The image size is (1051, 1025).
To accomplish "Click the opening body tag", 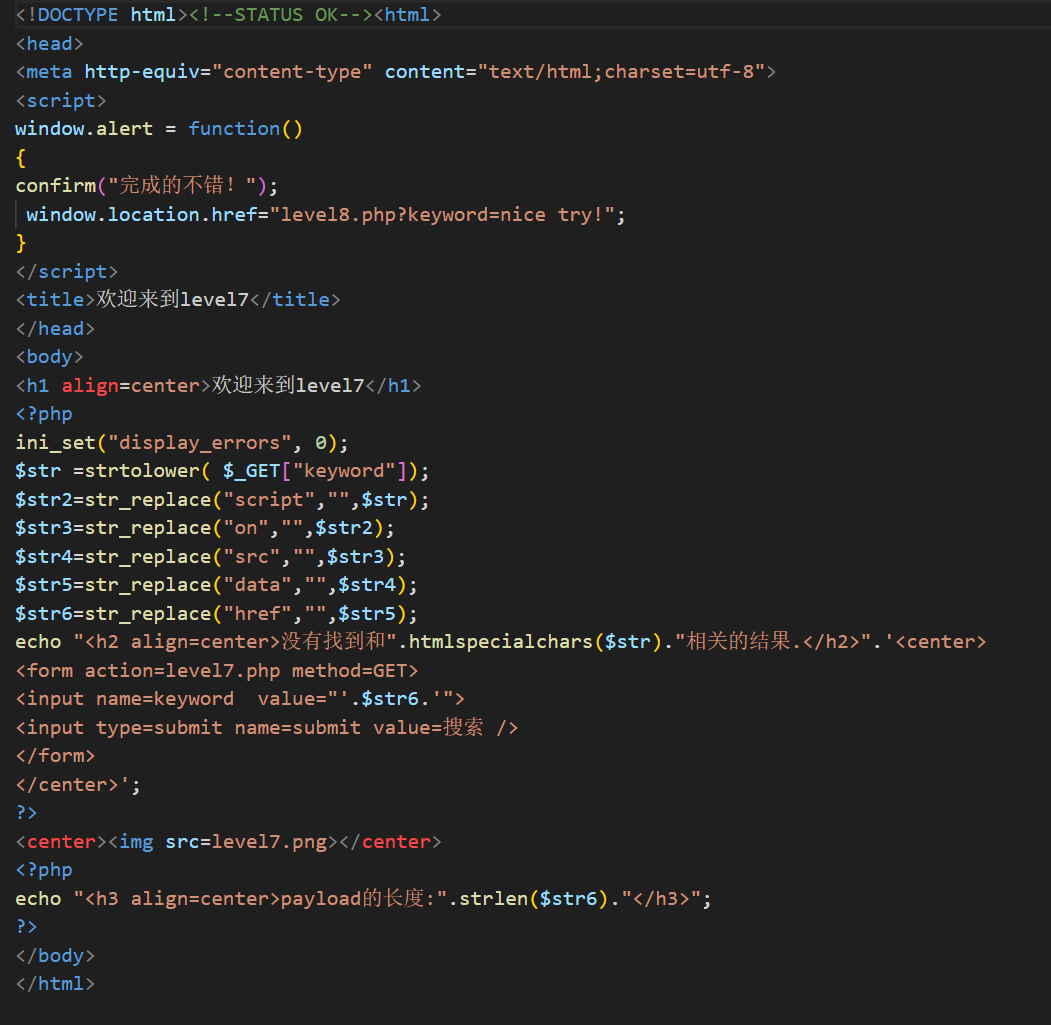I will 50,357.
